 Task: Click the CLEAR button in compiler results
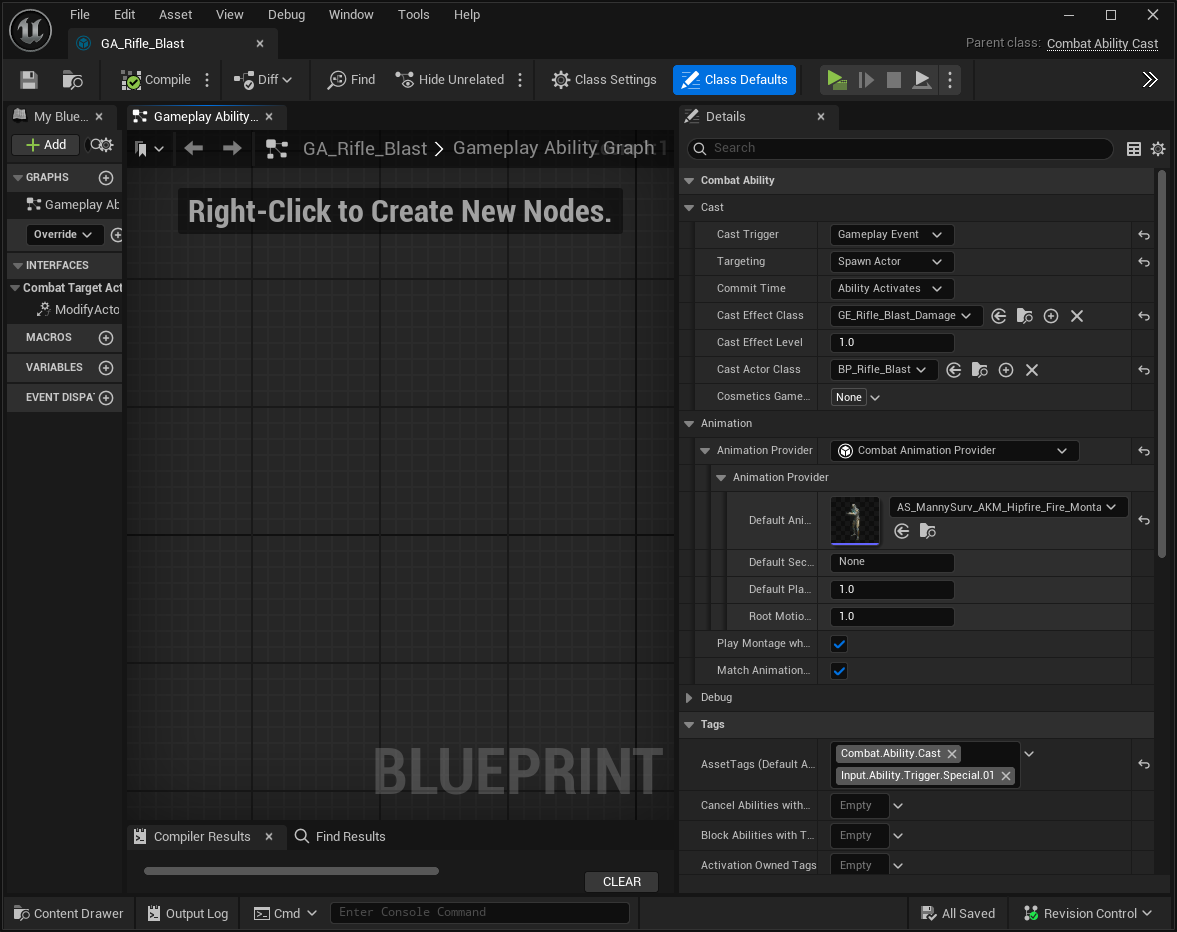(x=621, y=882)
